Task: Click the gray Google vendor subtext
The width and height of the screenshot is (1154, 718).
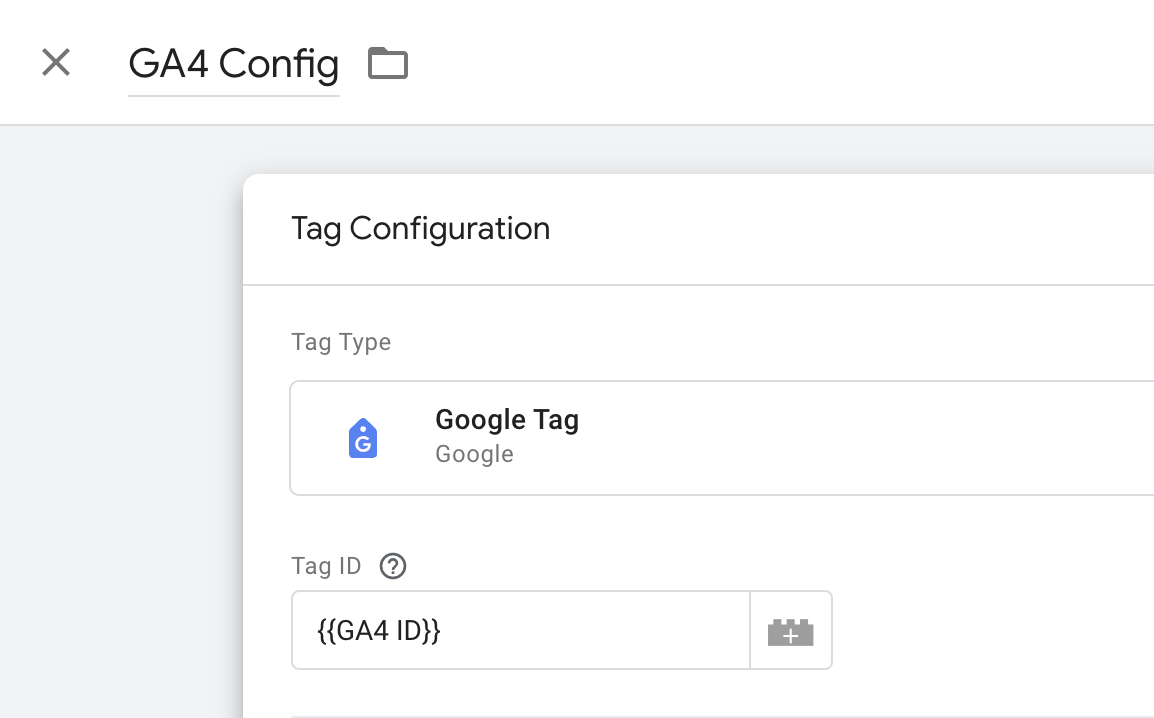Action: [x=475, y=454]
